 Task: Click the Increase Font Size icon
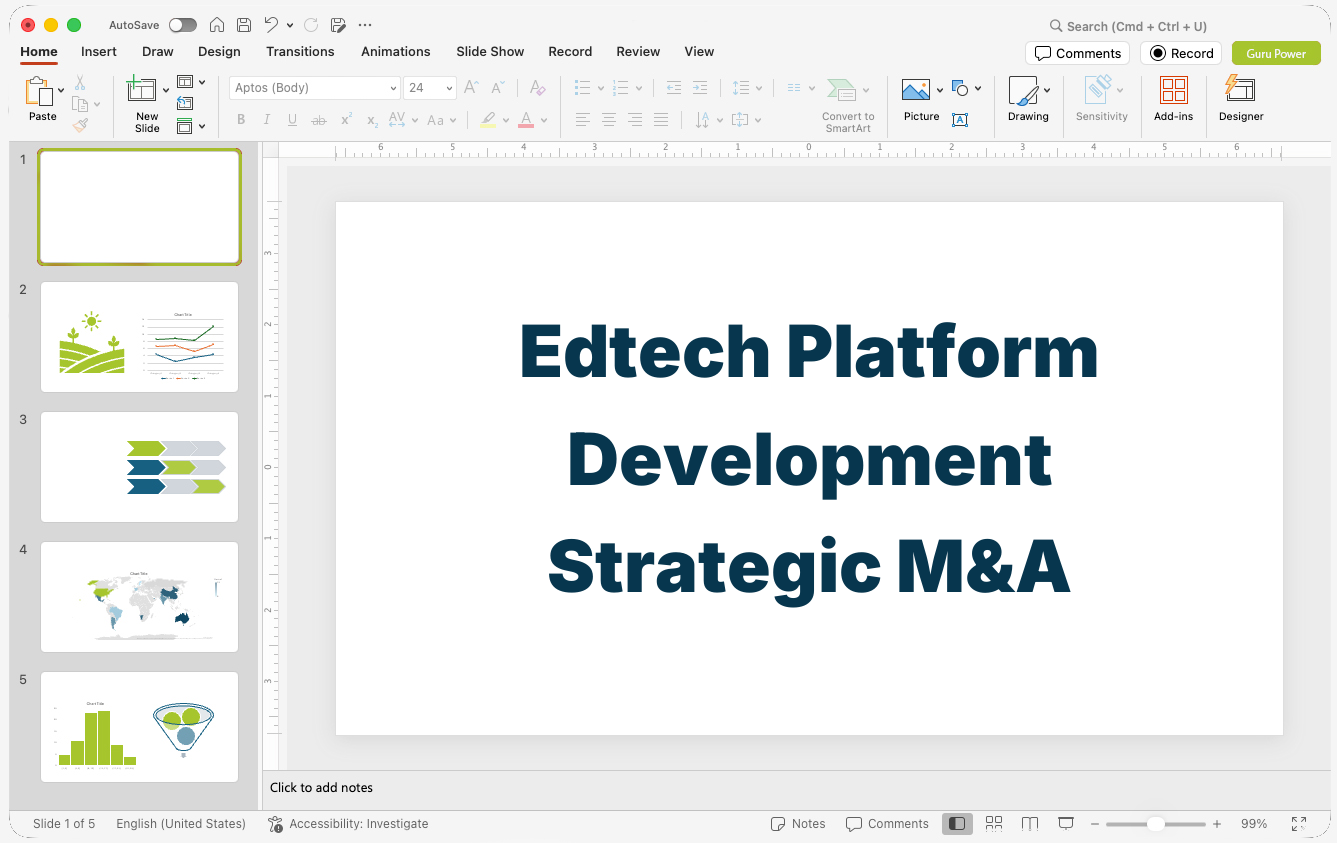tap(472, 88)
